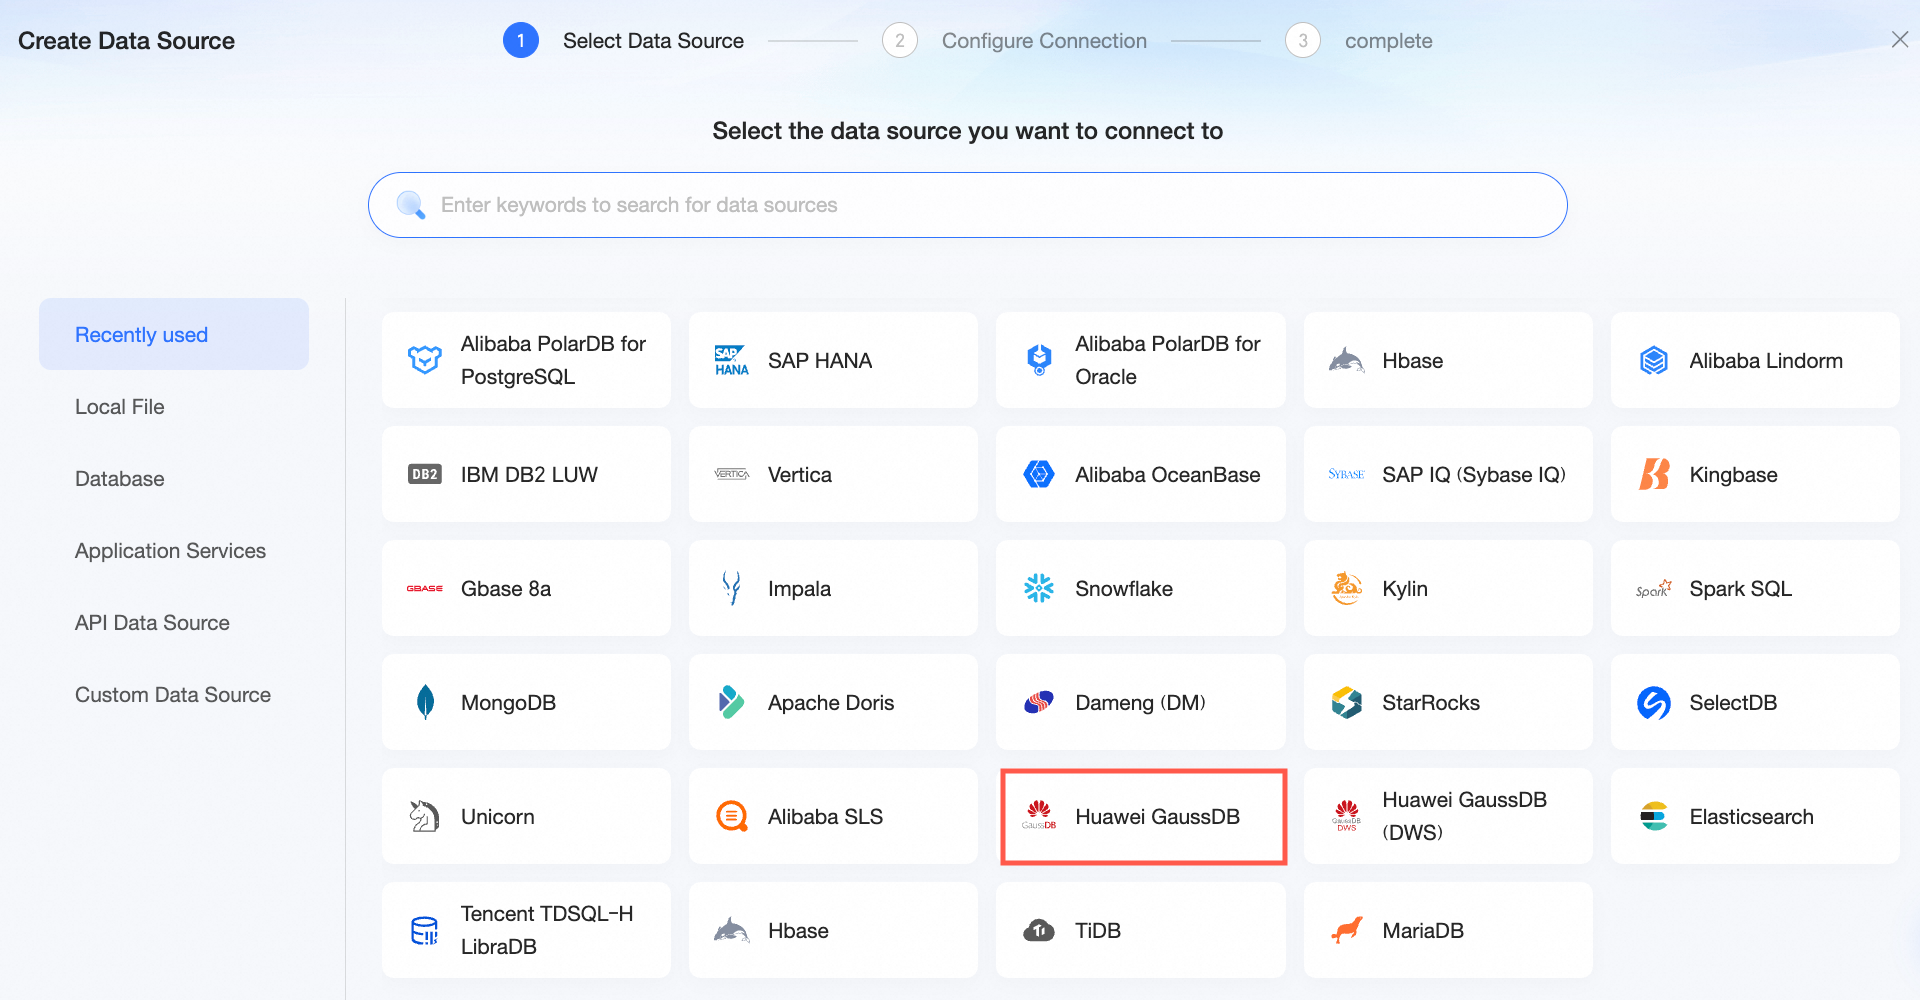Open the Application Services category
Image resolution: width=1920 pixels, height=1000 pixels.
coord(174,550)
